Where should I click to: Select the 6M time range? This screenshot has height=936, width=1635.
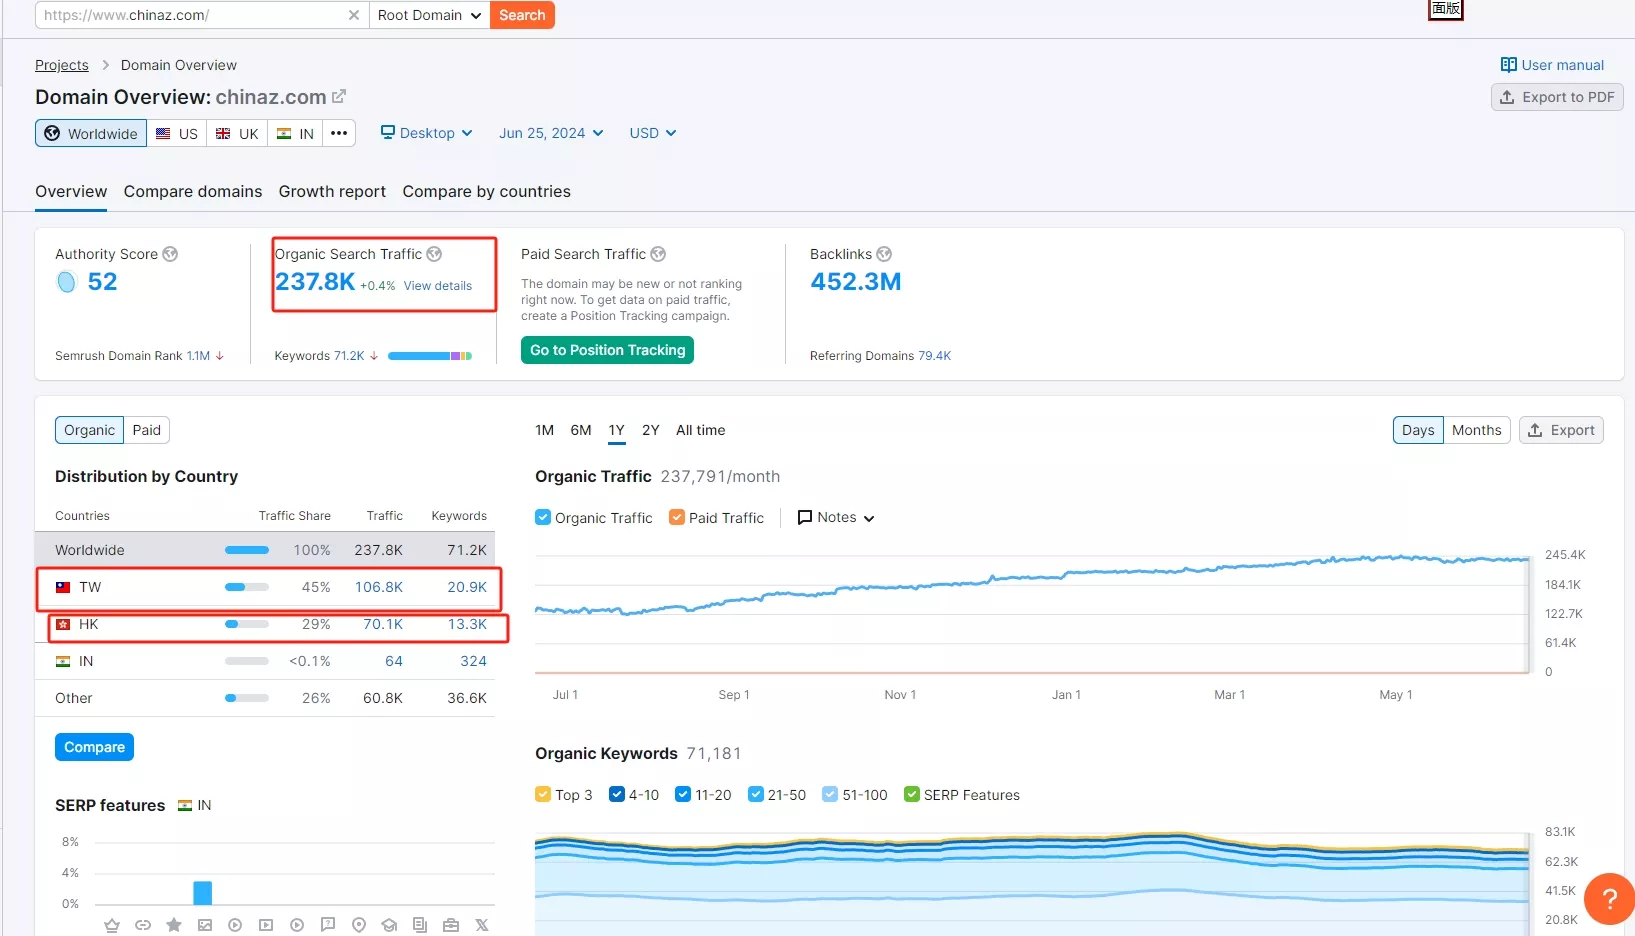tap(581, 430)
